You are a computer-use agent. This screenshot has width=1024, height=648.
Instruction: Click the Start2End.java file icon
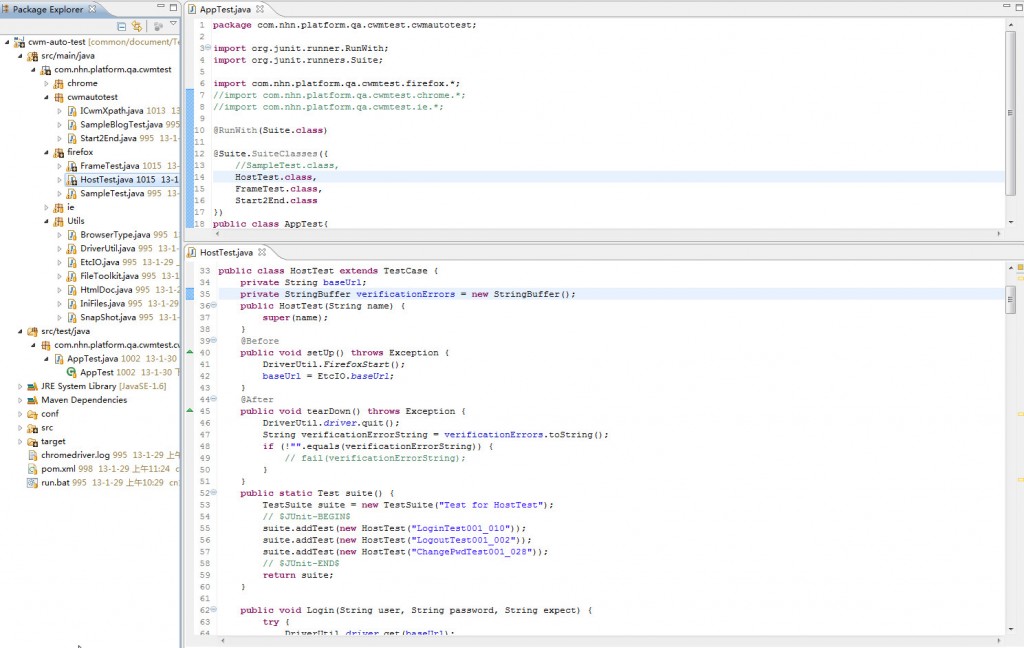pyautogui.click(x=72, y=138)
